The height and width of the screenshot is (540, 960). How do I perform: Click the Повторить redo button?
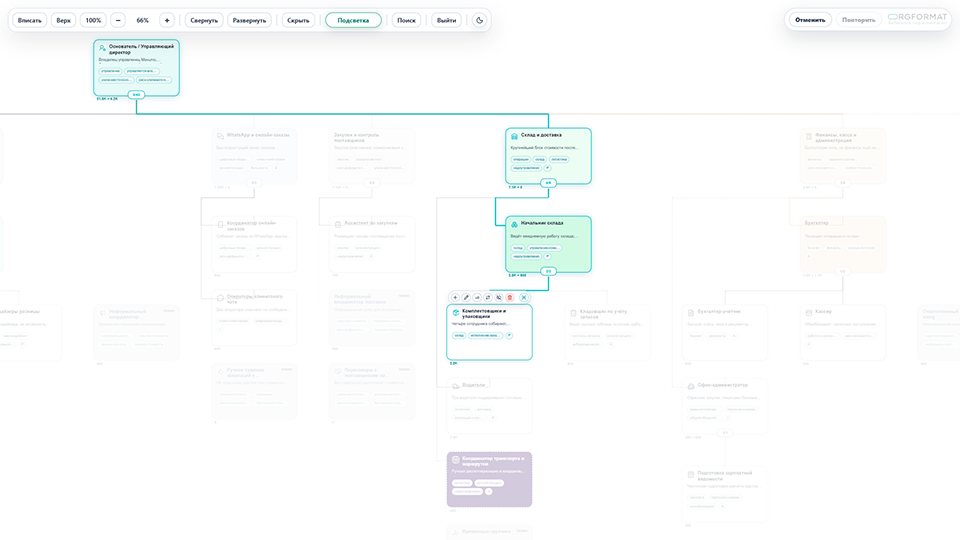point(858,20)
